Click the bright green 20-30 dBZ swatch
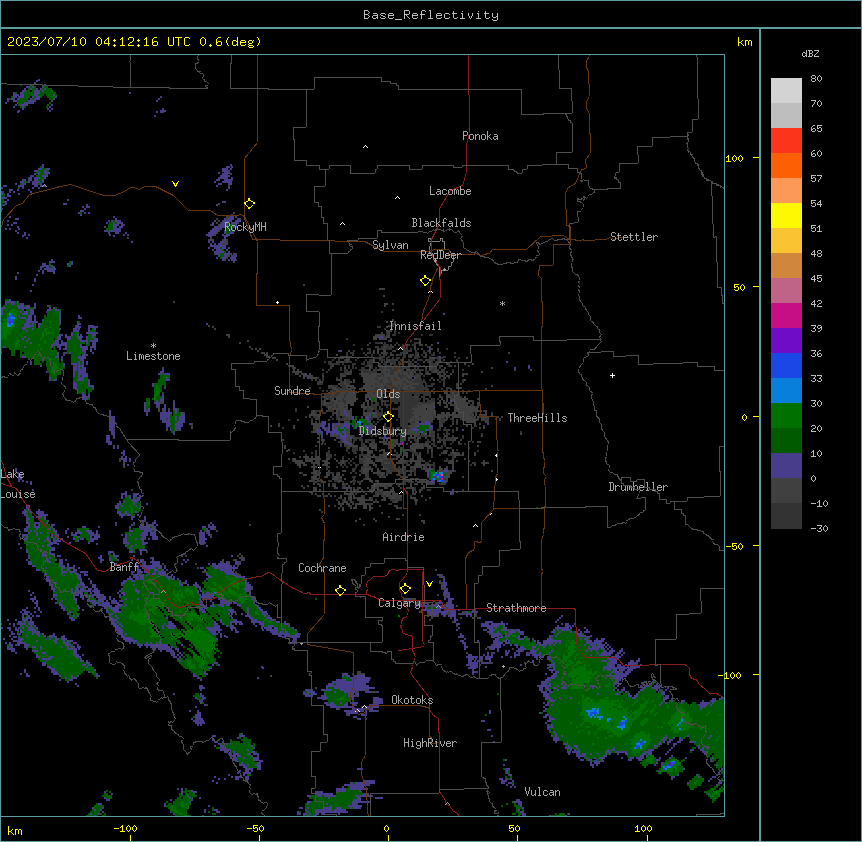The height and width of the screenshot is (842, 862). [x=786, y=416]
